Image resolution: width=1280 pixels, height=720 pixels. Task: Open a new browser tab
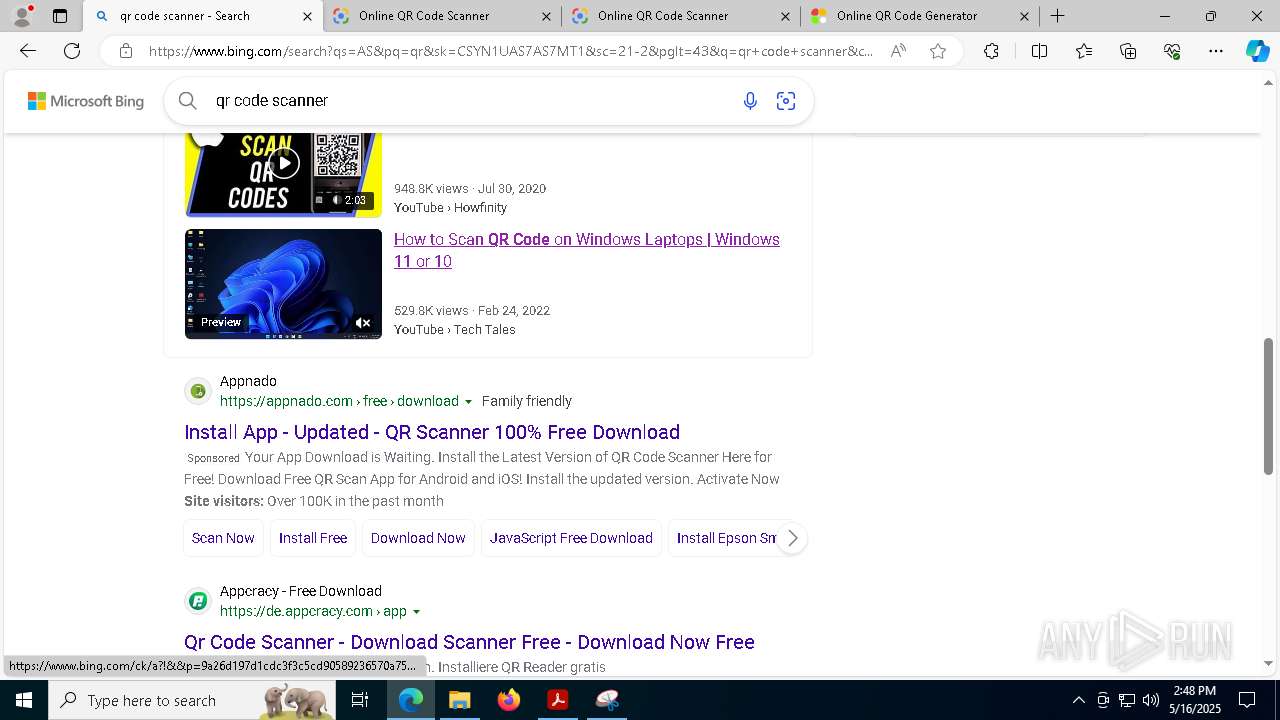click(x=1057, y=16)
